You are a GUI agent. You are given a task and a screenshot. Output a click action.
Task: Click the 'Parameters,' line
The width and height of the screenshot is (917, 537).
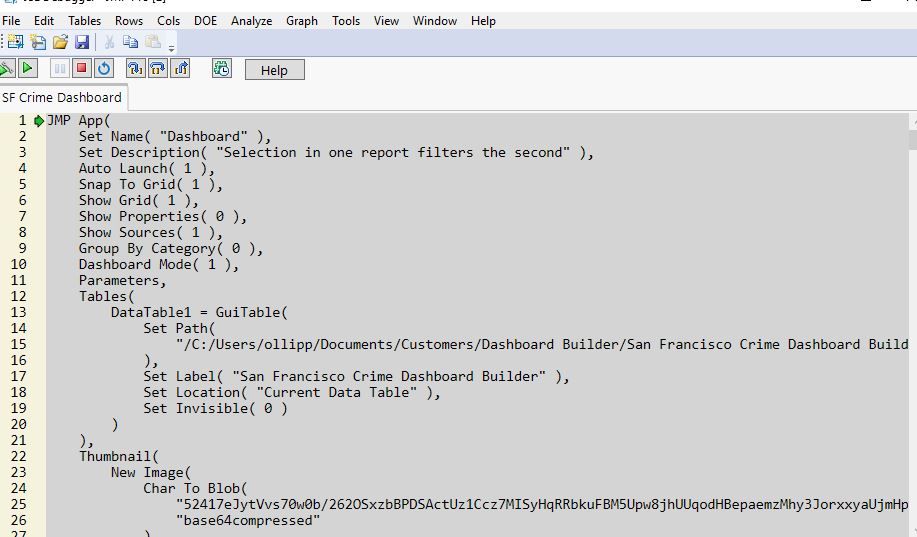click(123, 280)
